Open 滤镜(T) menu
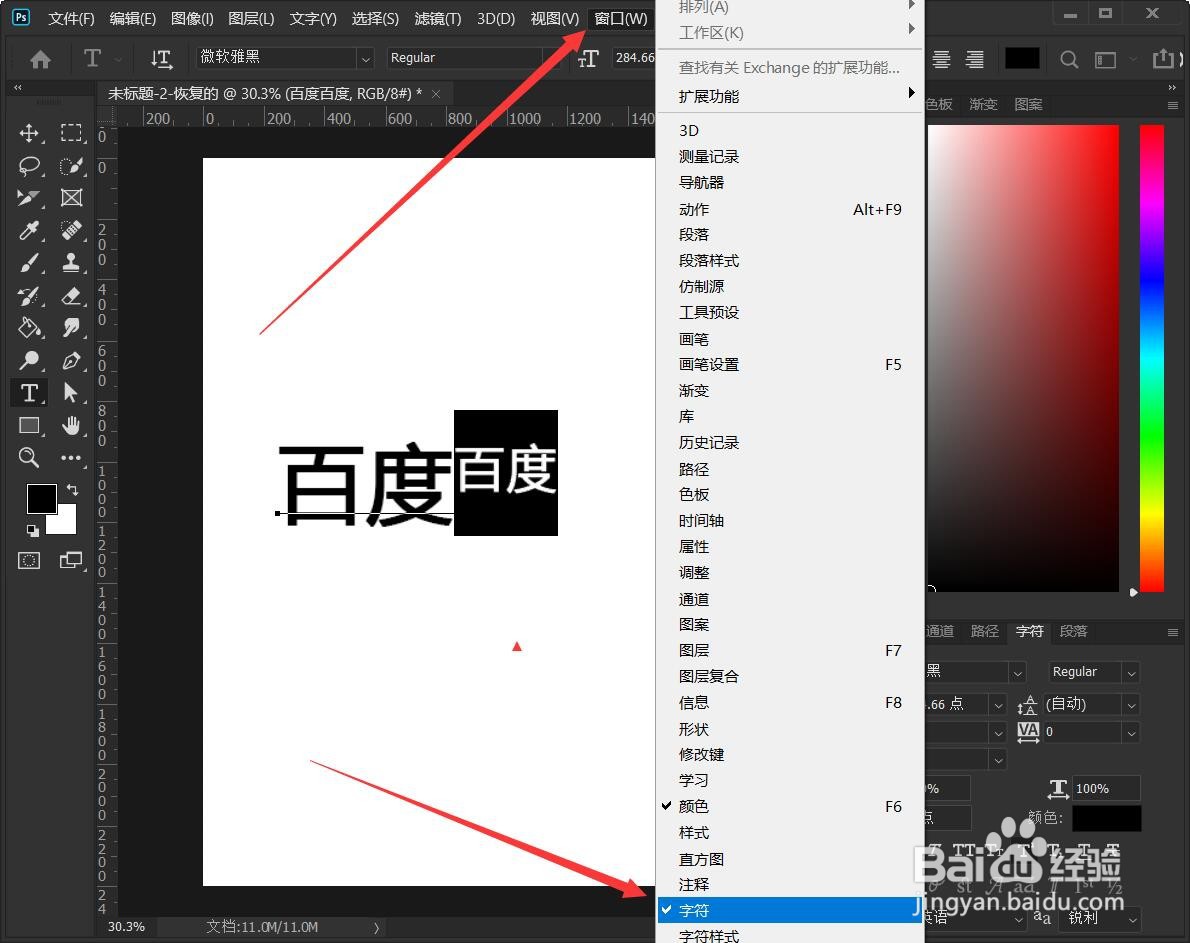Screen dimensions: 1190x943 coord(438,18)
